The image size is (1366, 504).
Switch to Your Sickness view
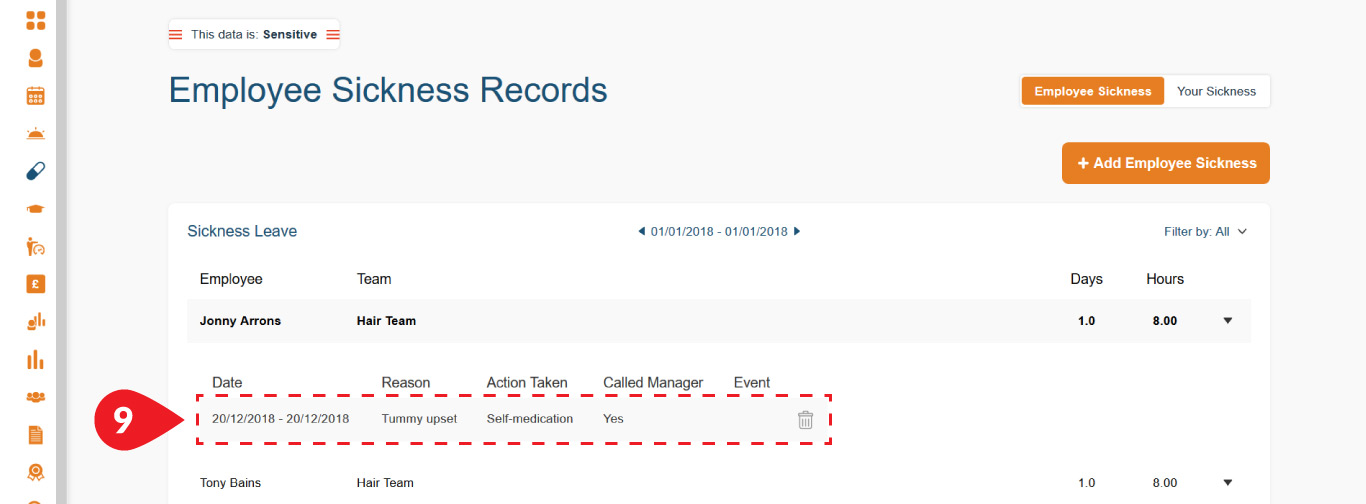click(1216, 91)
